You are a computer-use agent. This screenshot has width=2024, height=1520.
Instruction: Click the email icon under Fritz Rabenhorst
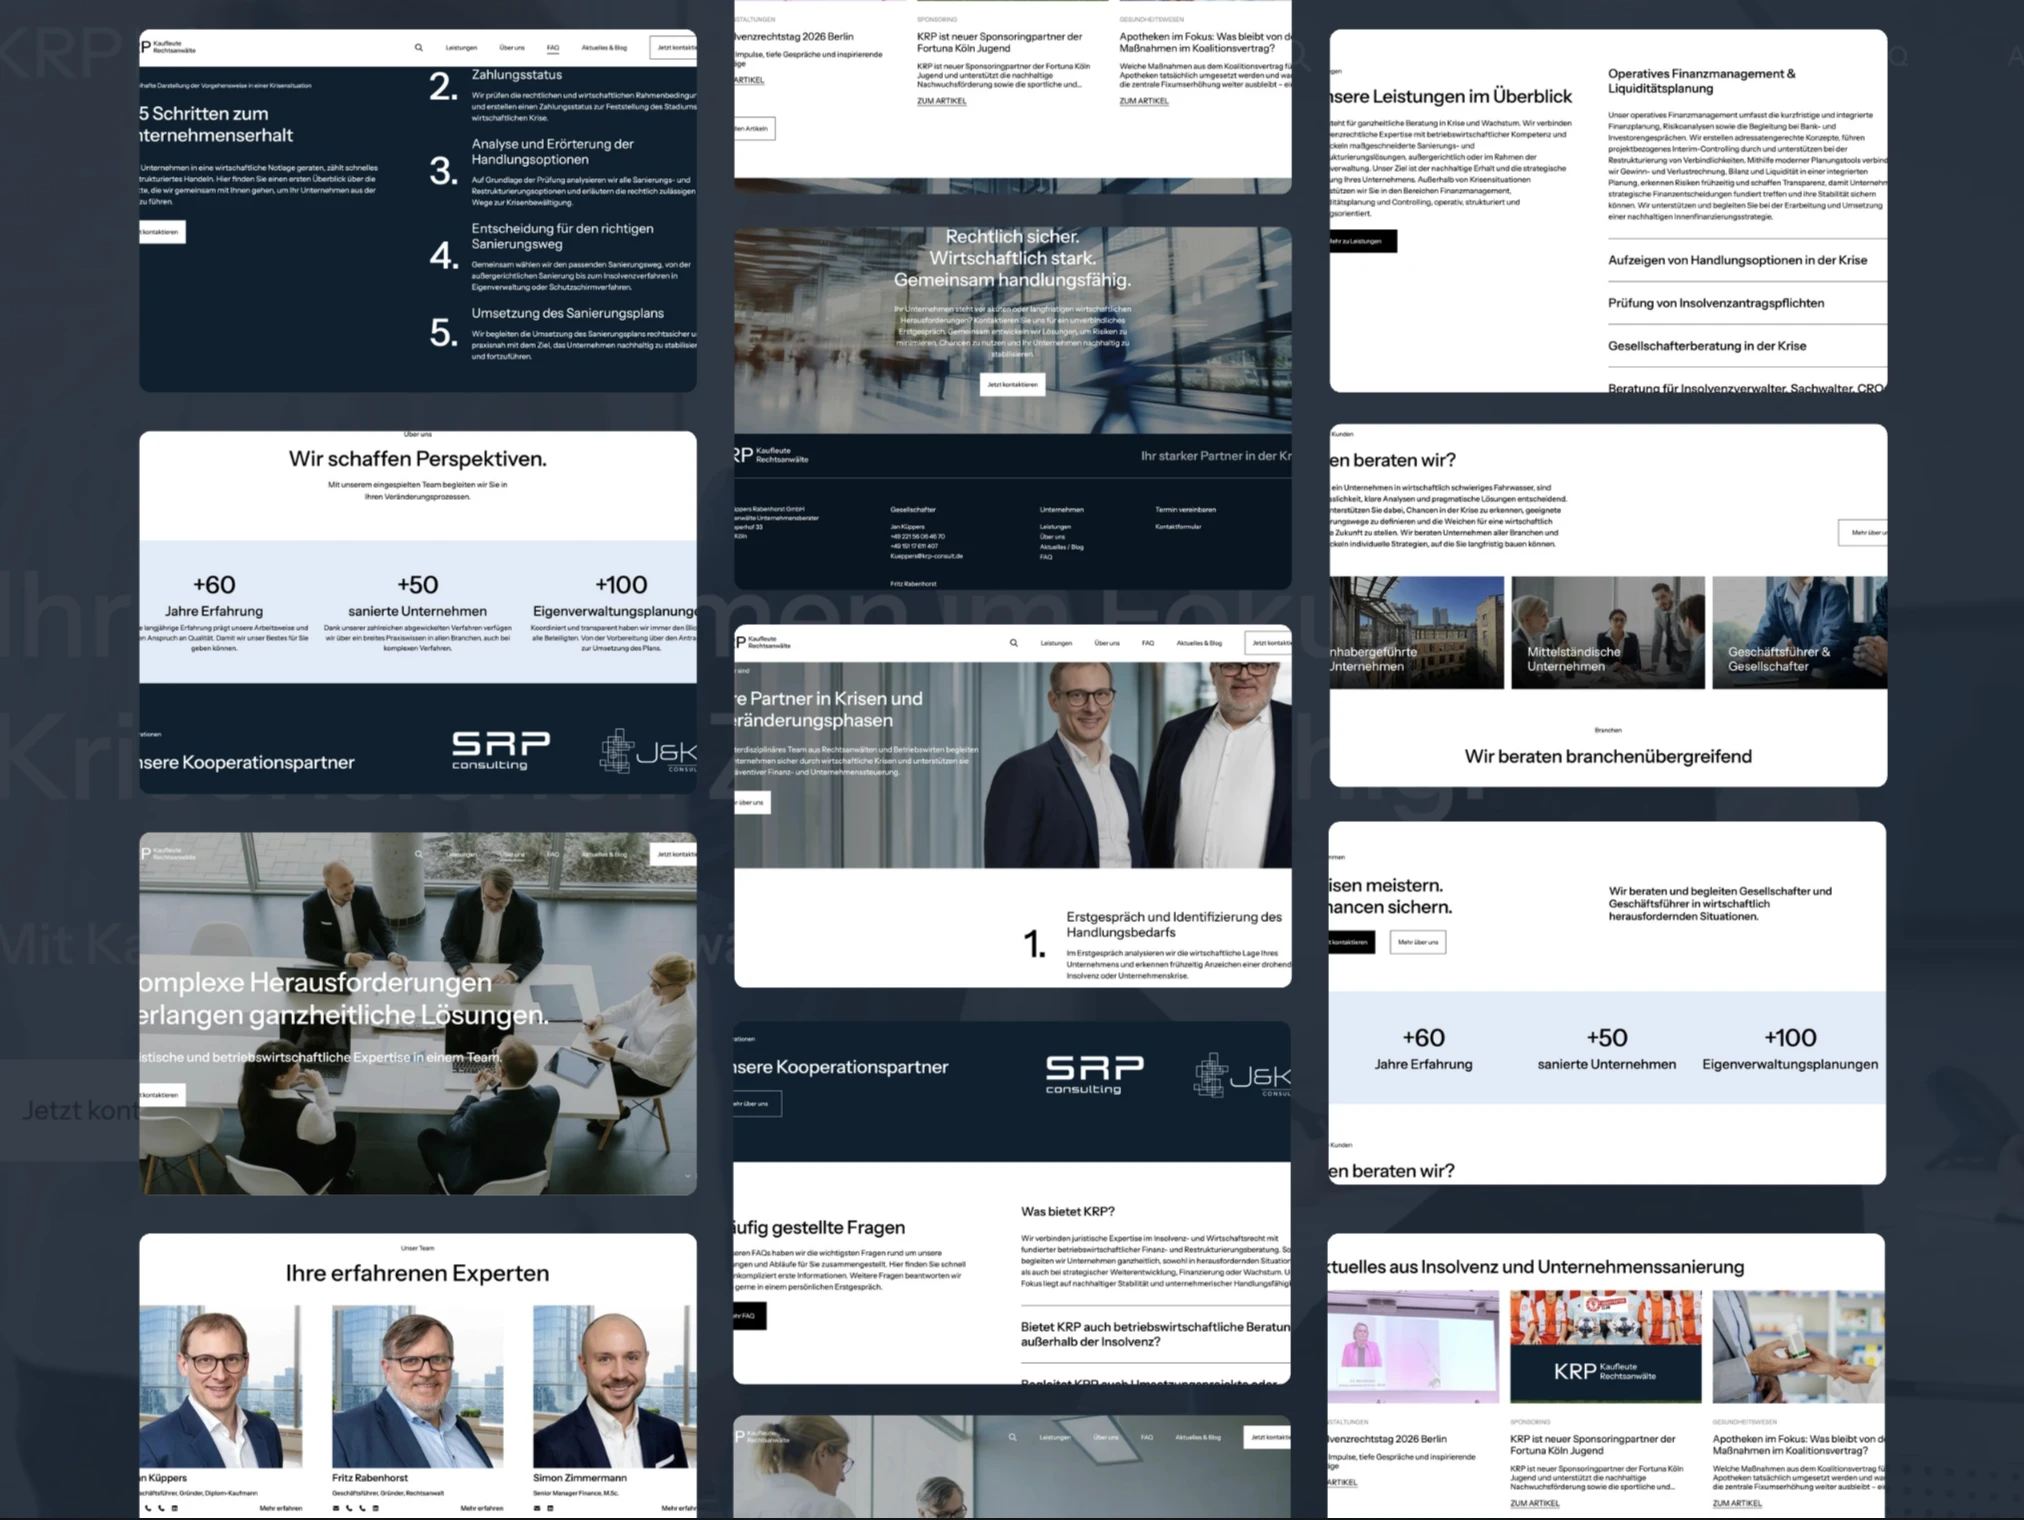tap(336, 1508)
